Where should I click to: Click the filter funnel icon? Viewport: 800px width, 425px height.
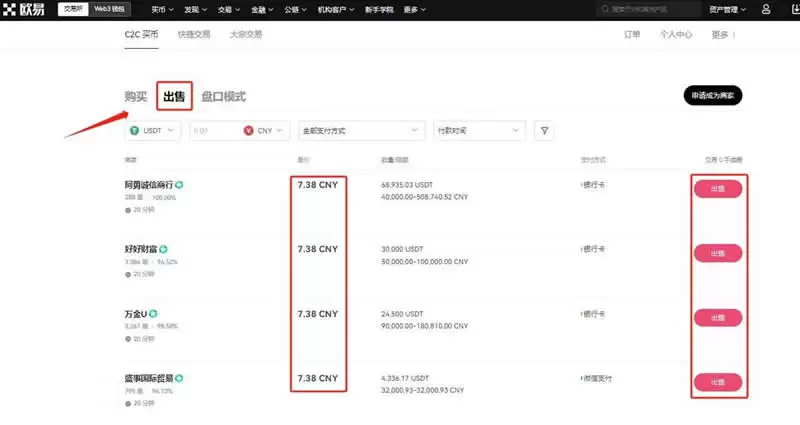544,130
